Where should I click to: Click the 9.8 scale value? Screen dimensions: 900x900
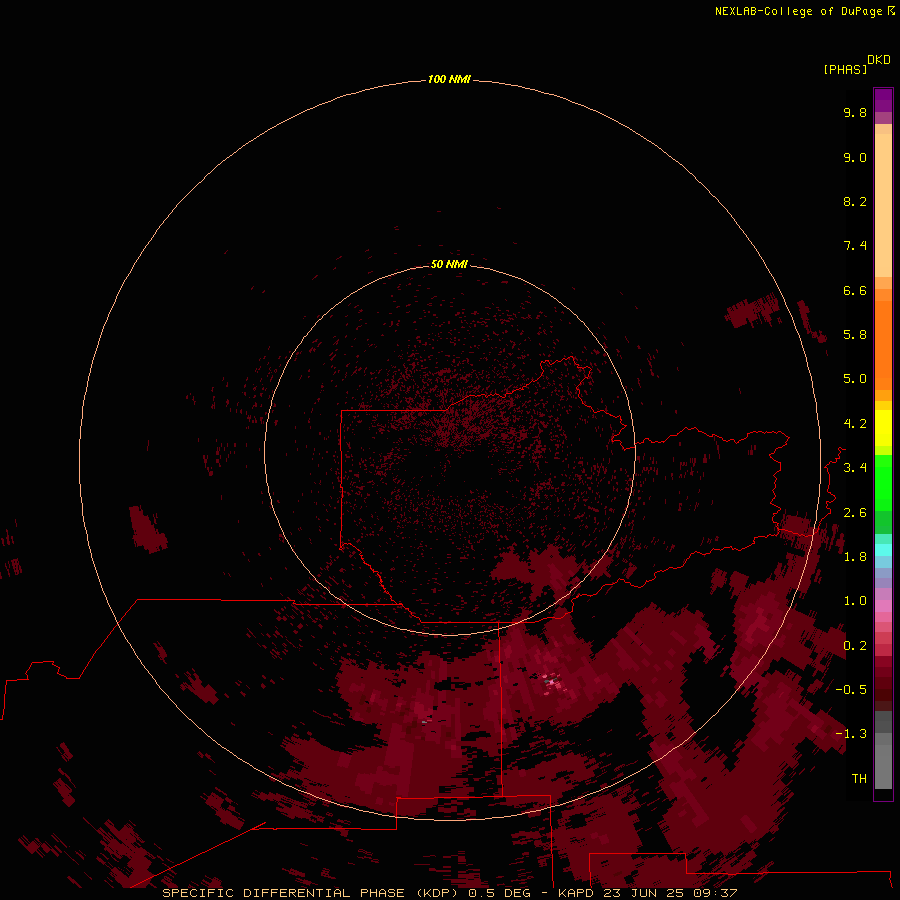pos(855,112)
